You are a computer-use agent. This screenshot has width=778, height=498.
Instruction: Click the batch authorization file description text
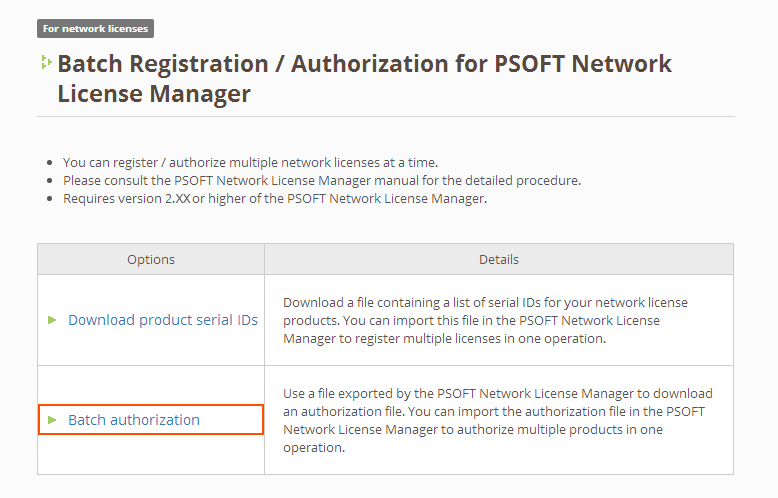coord(497,420)
